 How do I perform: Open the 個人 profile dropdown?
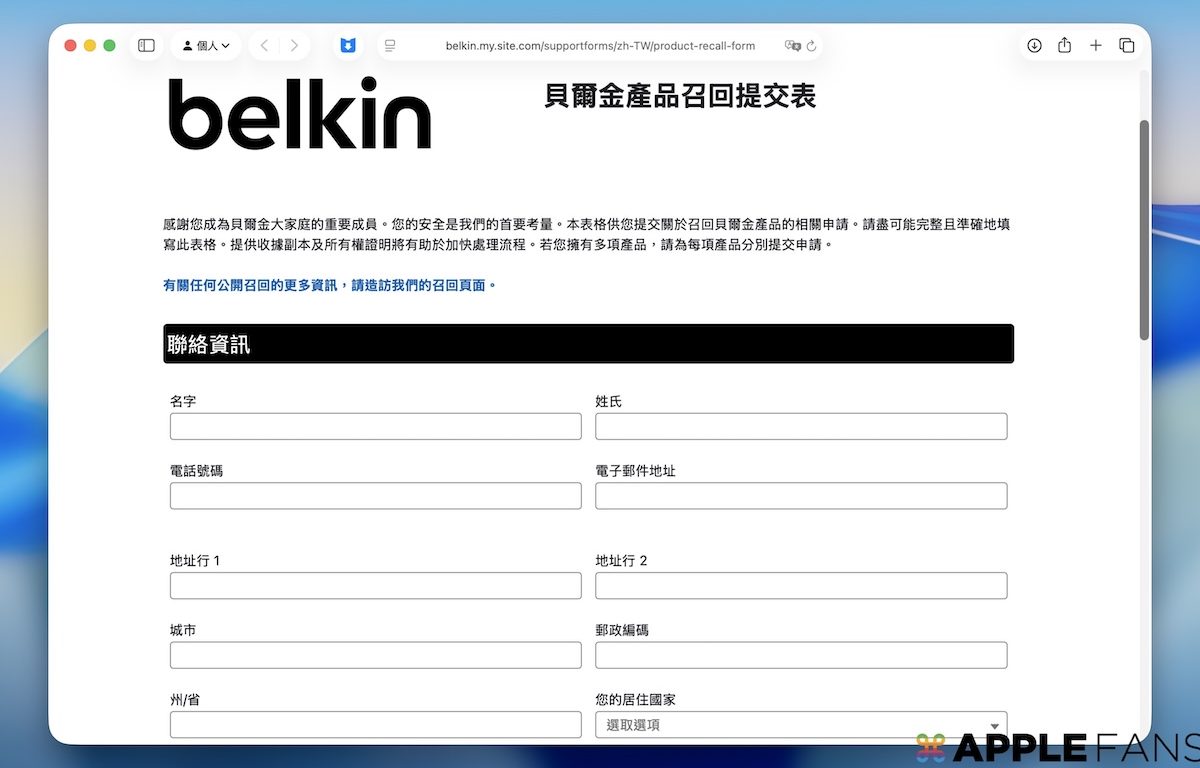click(207, 46)
